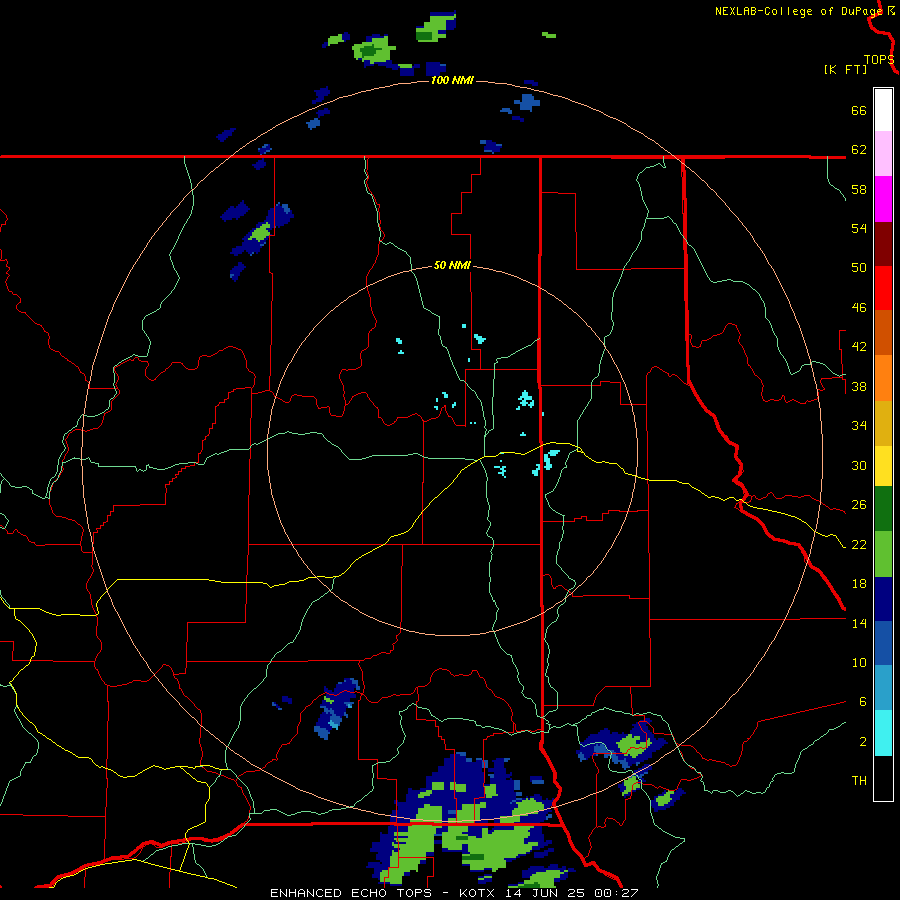
Task: Click the '54' legend value
Action: click(x=859, y=228)
